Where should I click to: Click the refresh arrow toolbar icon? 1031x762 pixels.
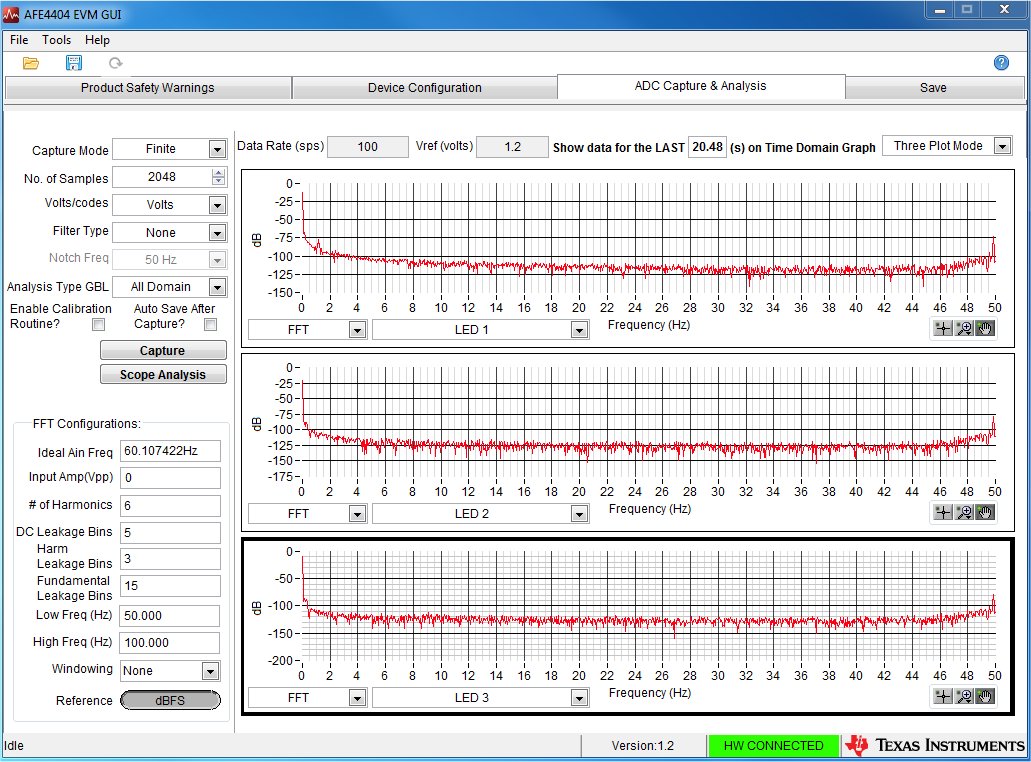tap(116, 63)
